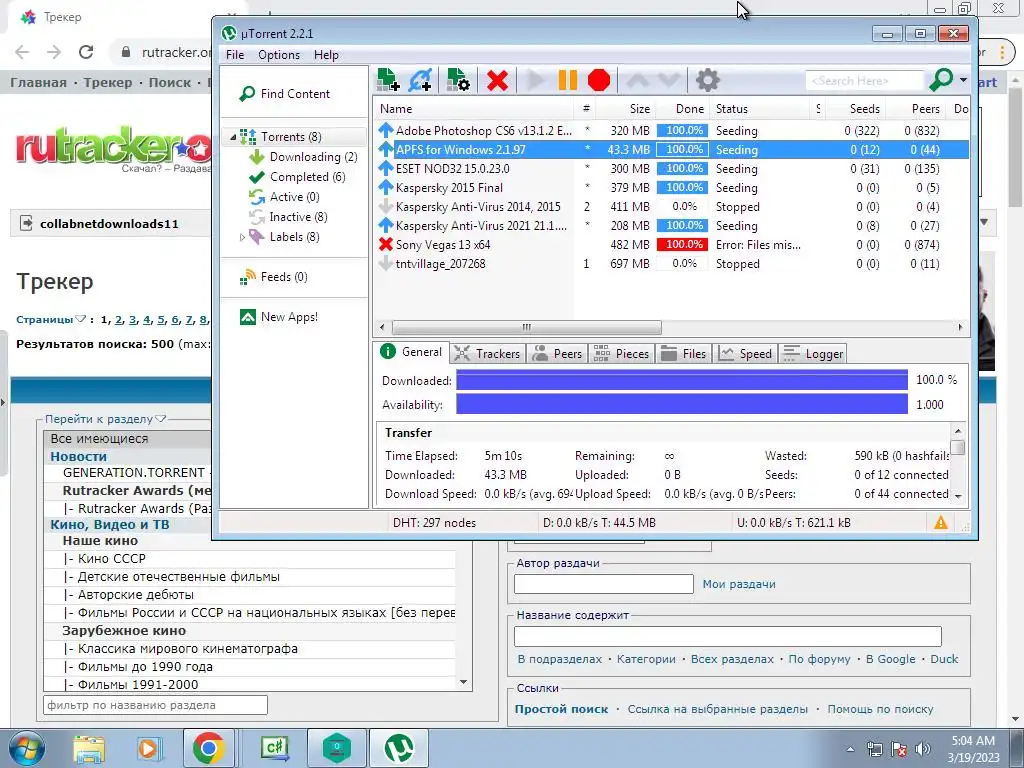Viewport: 1024px width, 768px height.
Task: Click the Автор раздачи input field
Action: coord(603,584)
